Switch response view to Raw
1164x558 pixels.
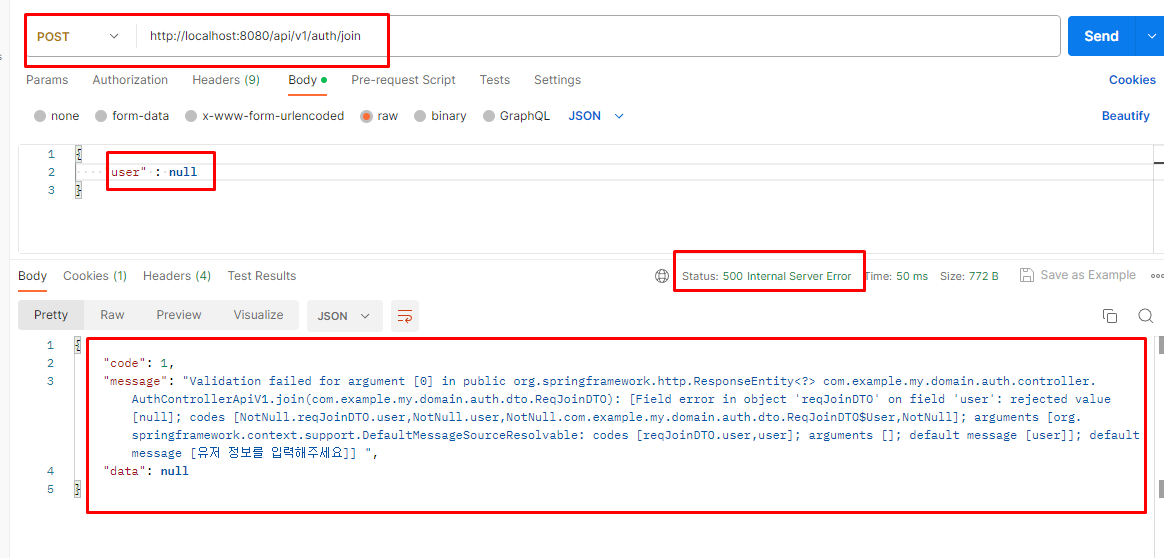(112, 315)
